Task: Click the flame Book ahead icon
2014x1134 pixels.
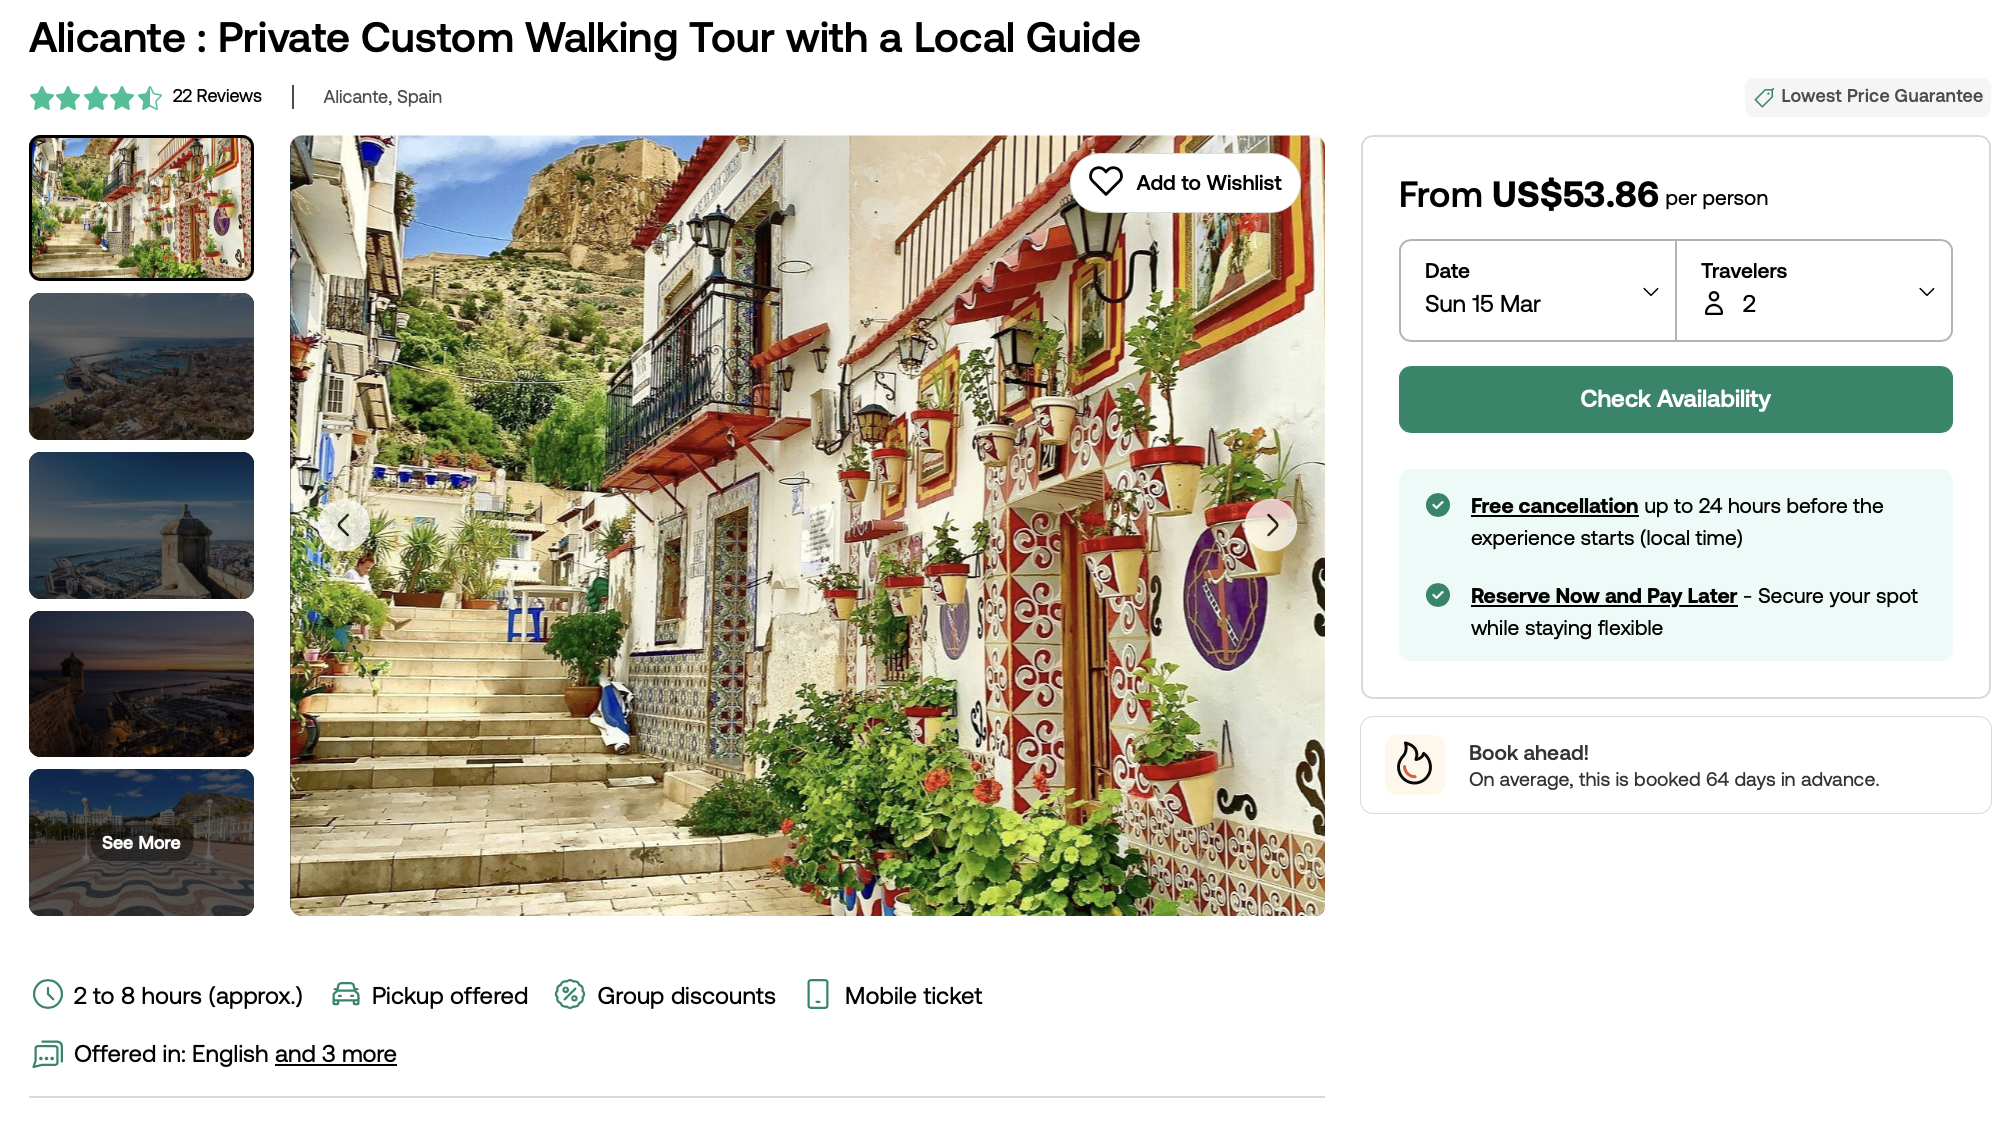Action: [x=1414, y=765]
